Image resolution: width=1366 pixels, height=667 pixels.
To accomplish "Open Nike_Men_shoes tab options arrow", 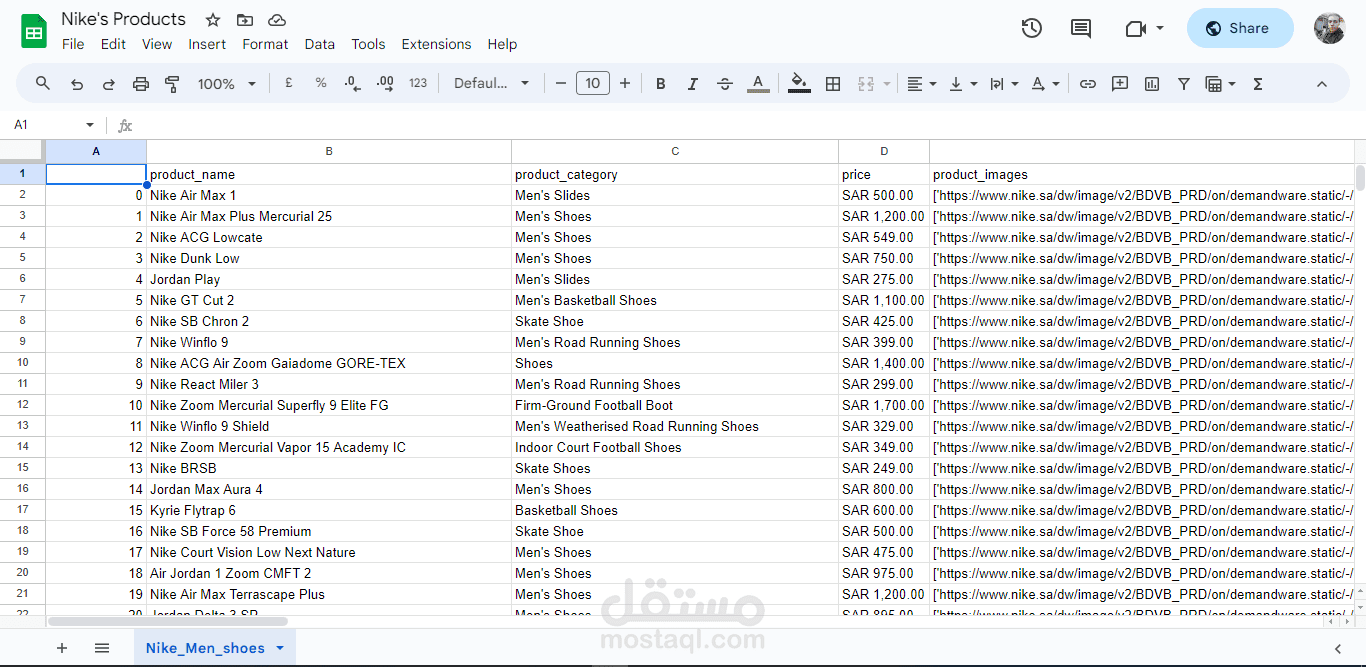I will (x=280, y=648).
